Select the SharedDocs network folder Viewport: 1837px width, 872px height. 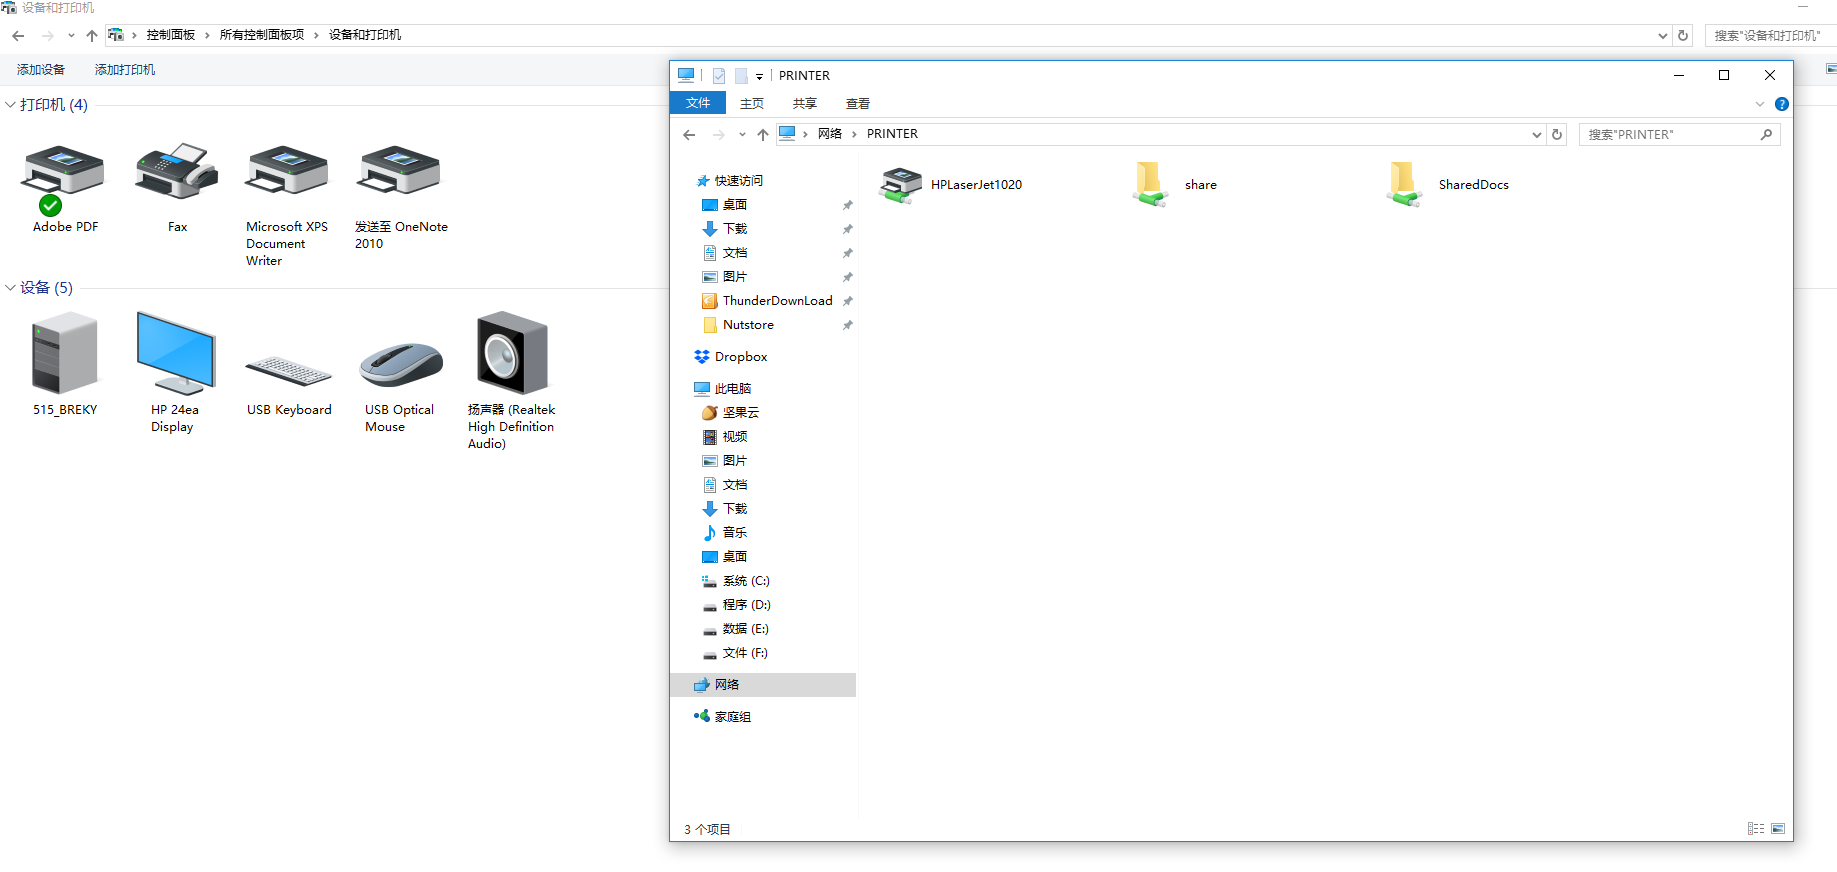[x=1448, y=185]
